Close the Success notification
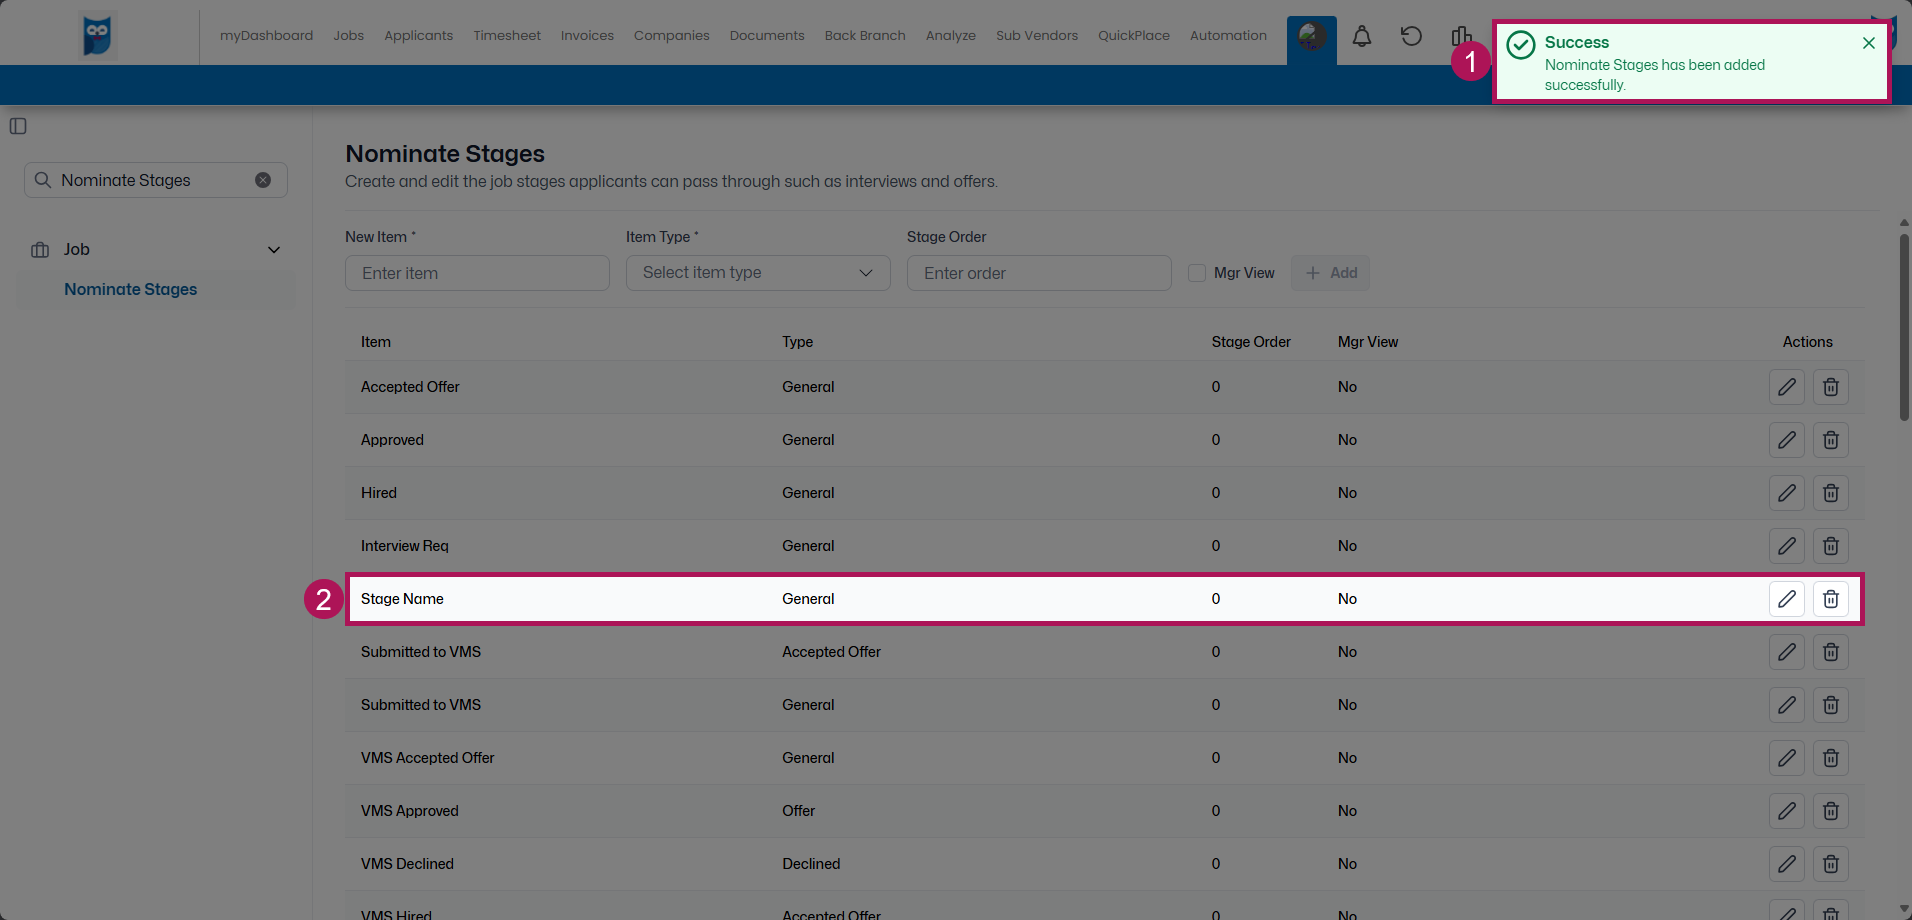The image size is (1912, 920). 1868,43
